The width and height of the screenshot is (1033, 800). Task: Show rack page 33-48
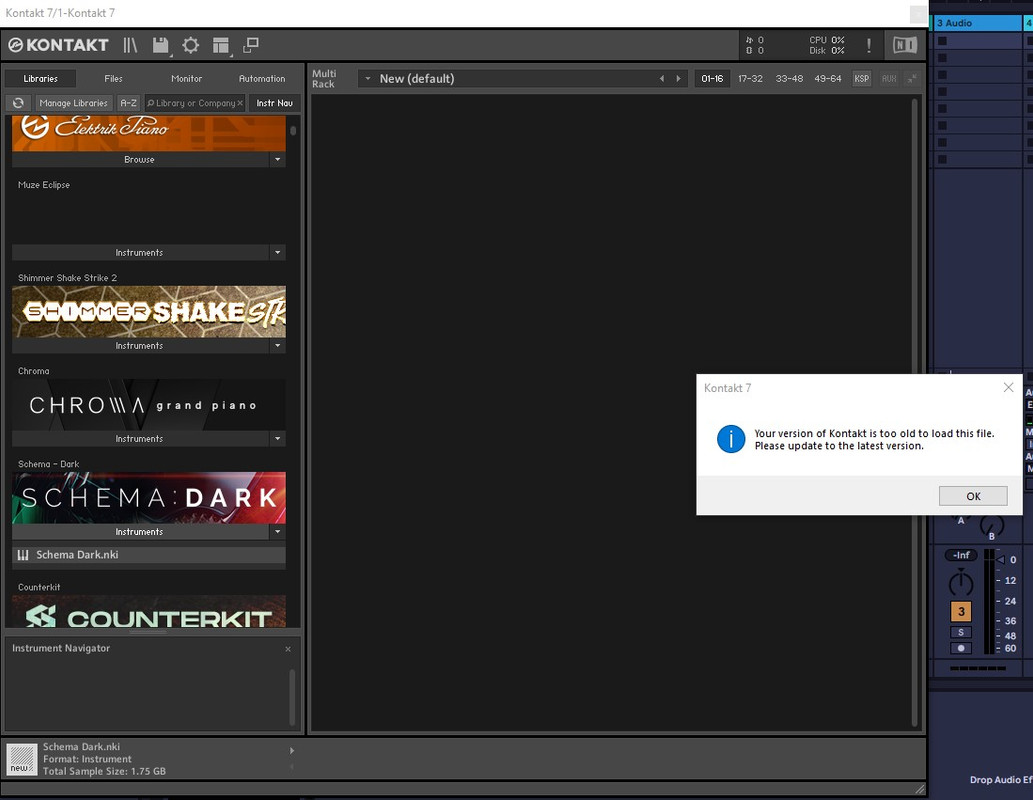pos(789,78)
